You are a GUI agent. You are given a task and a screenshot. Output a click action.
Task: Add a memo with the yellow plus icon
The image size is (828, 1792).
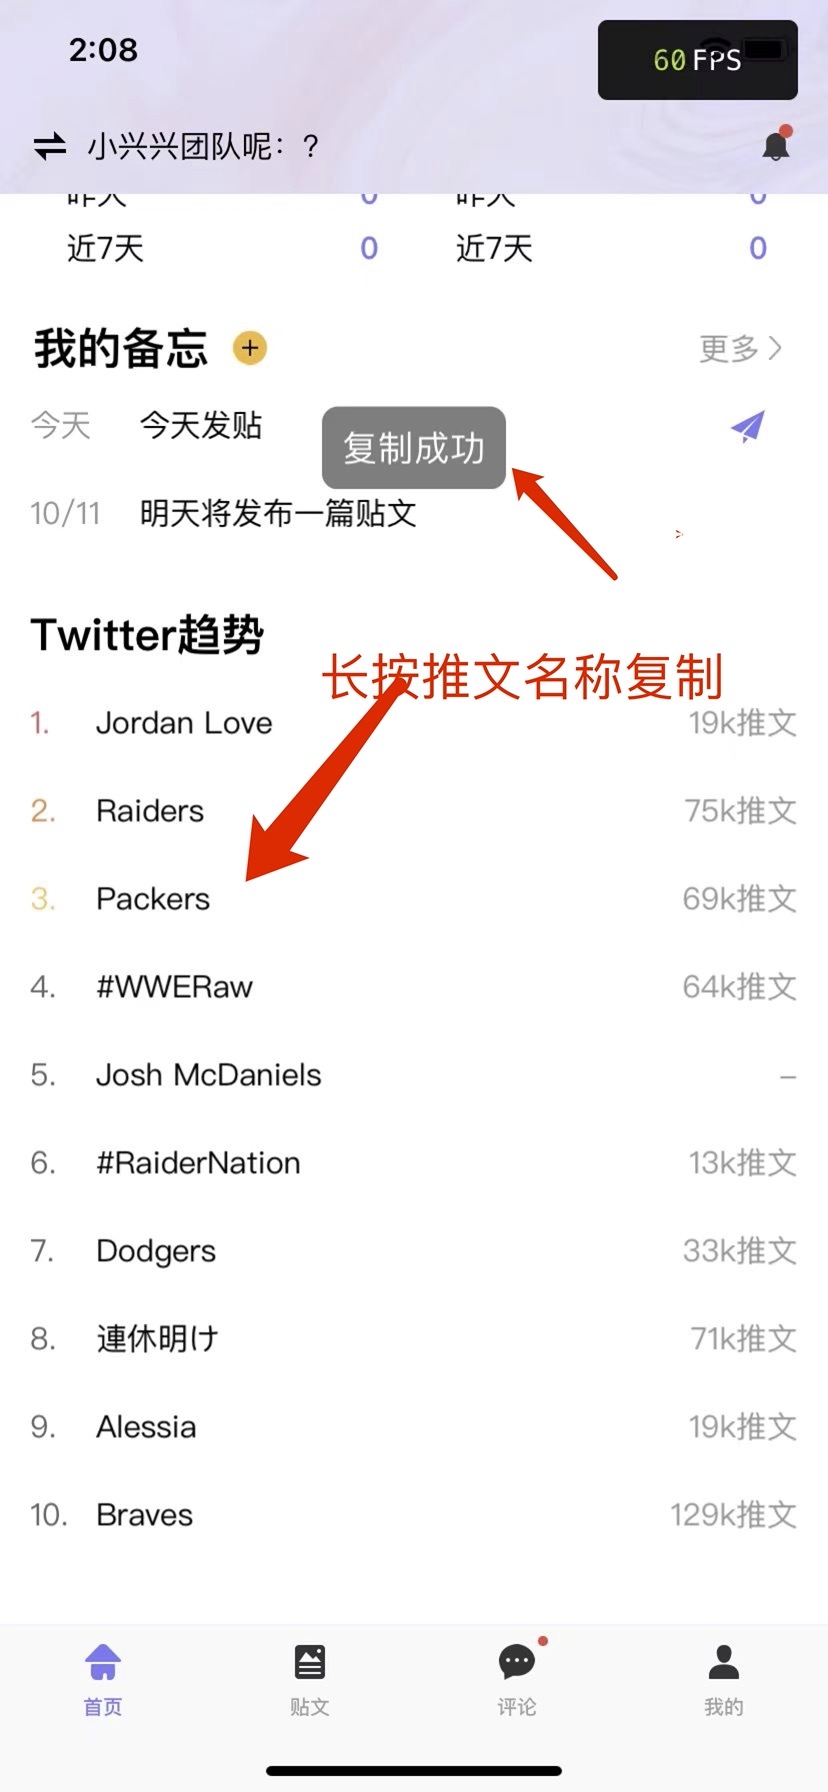tap(250, 348)
